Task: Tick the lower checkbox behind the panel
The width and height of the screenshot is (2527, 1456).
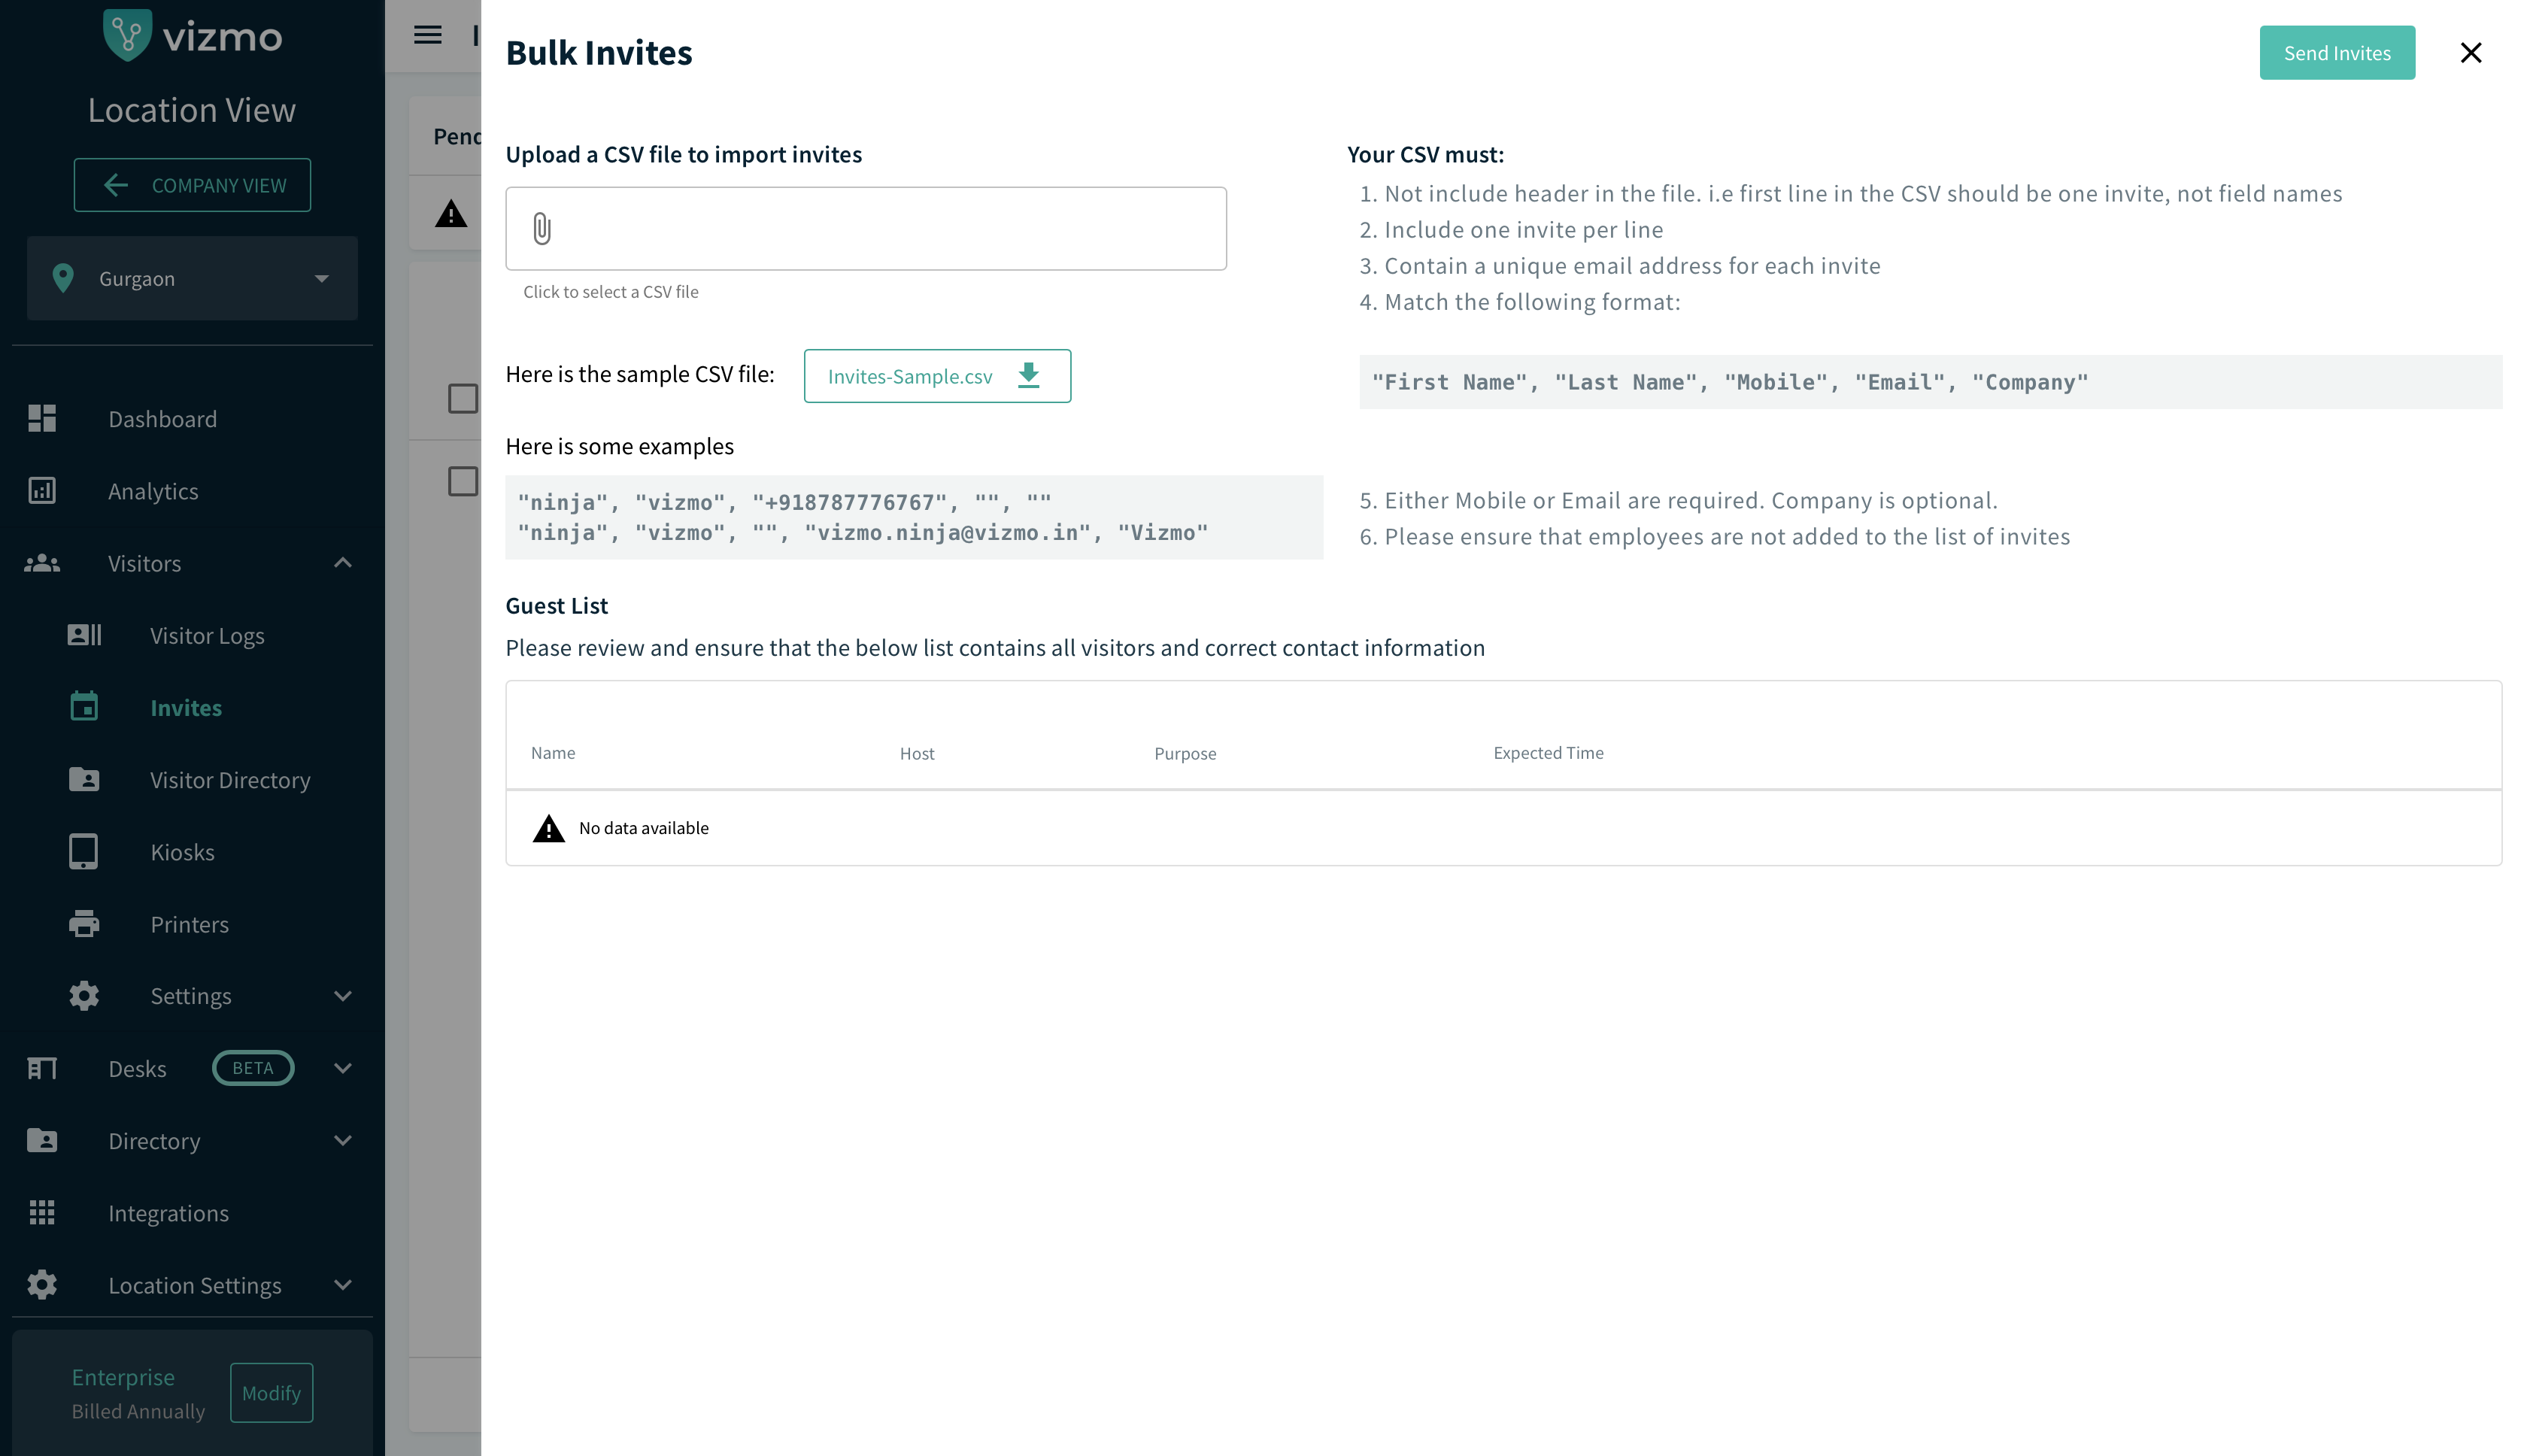Action: coord(462,481)
